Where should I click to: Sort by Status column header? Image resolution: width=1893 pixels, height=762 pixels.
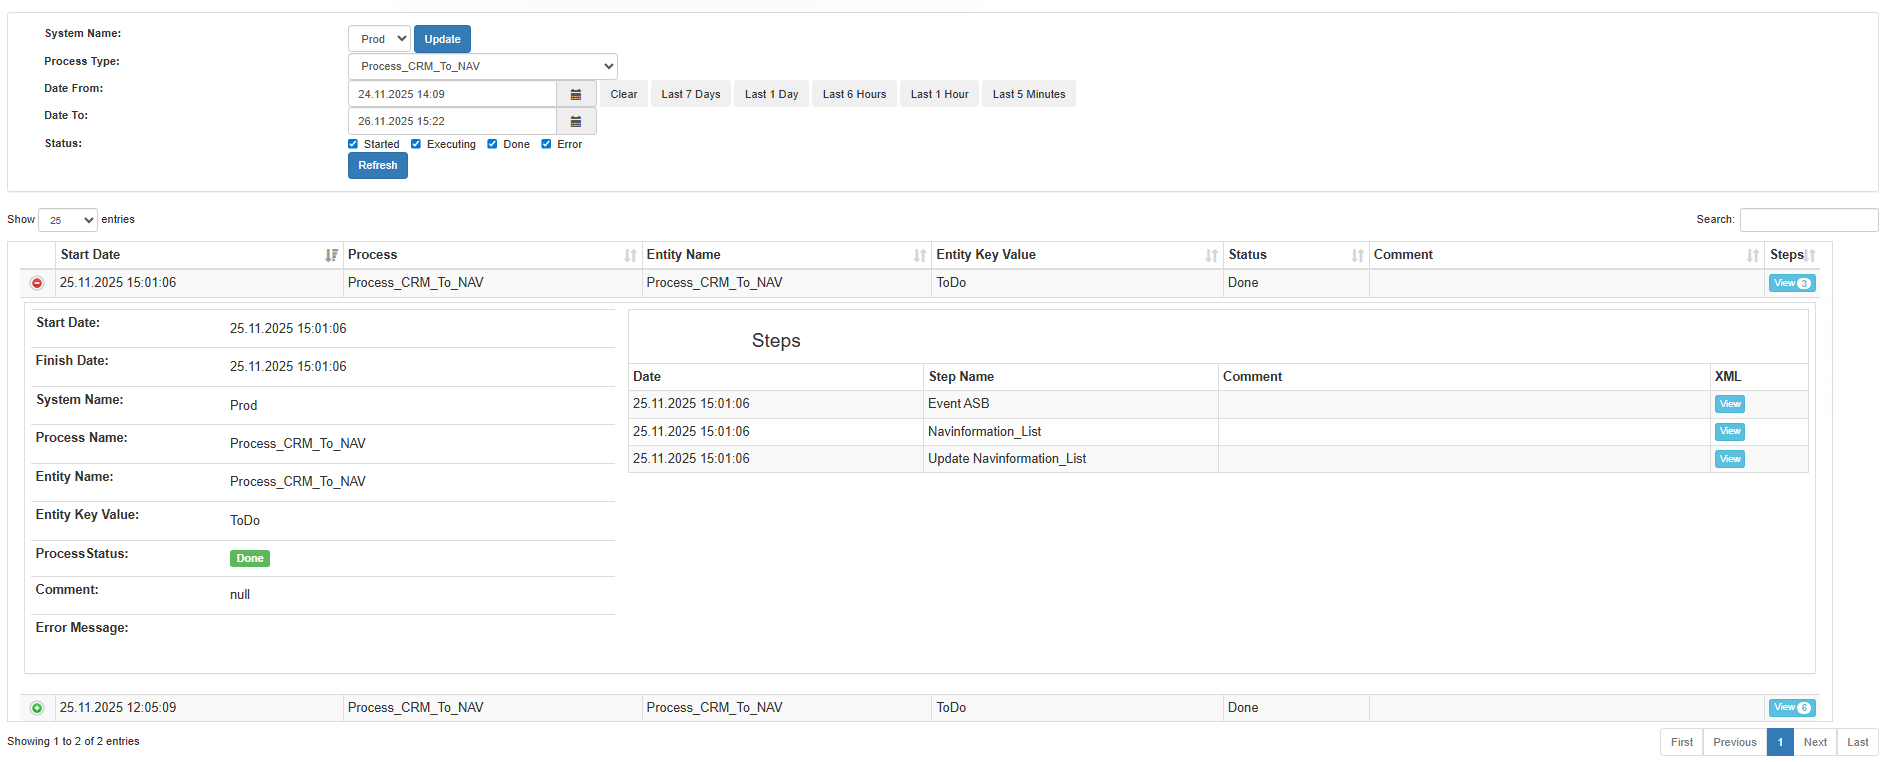[1296, 255]
